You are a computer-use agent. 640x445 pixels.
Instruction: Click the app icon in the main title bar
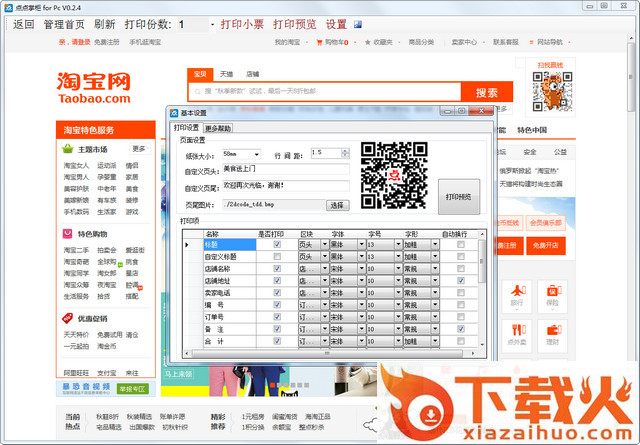9,7
